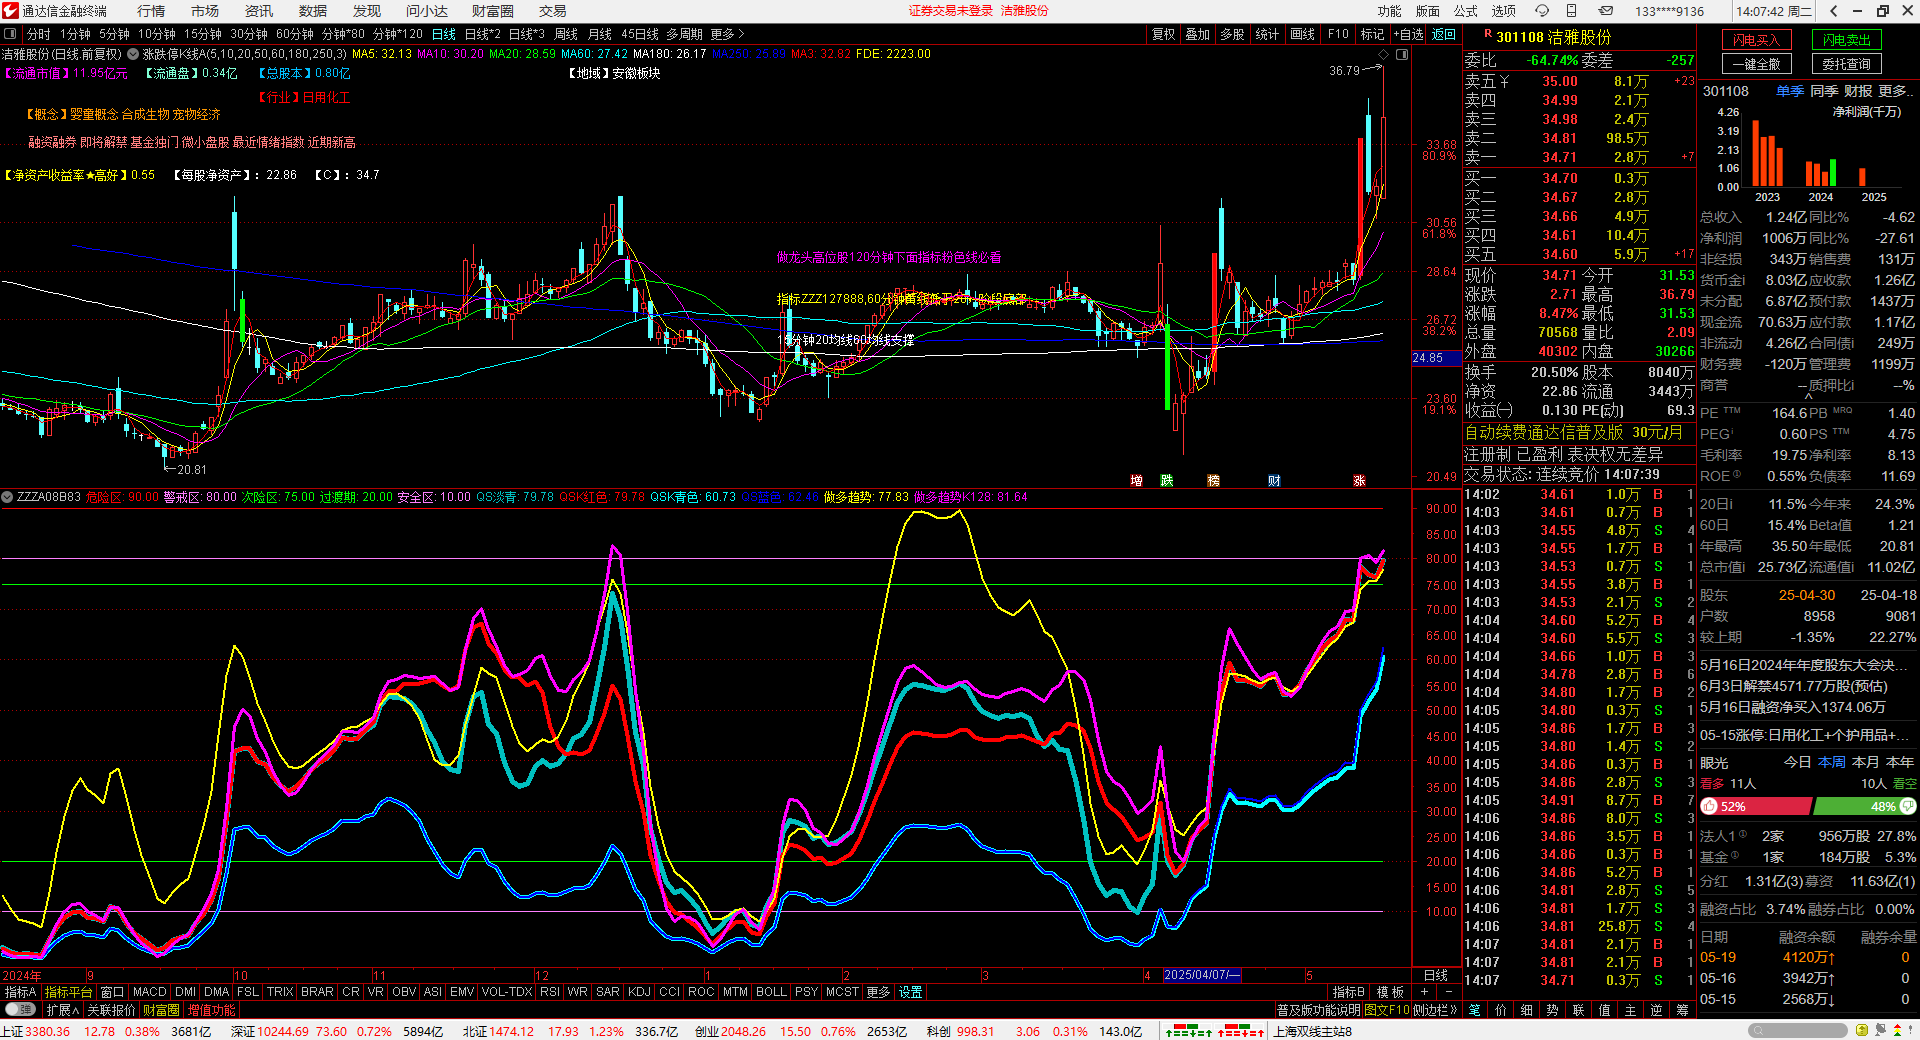The width and height of the screenshot is (1920, 1040).
Task: Click the 筹 chip distribution tab icon
Action: [1682, 1010]
